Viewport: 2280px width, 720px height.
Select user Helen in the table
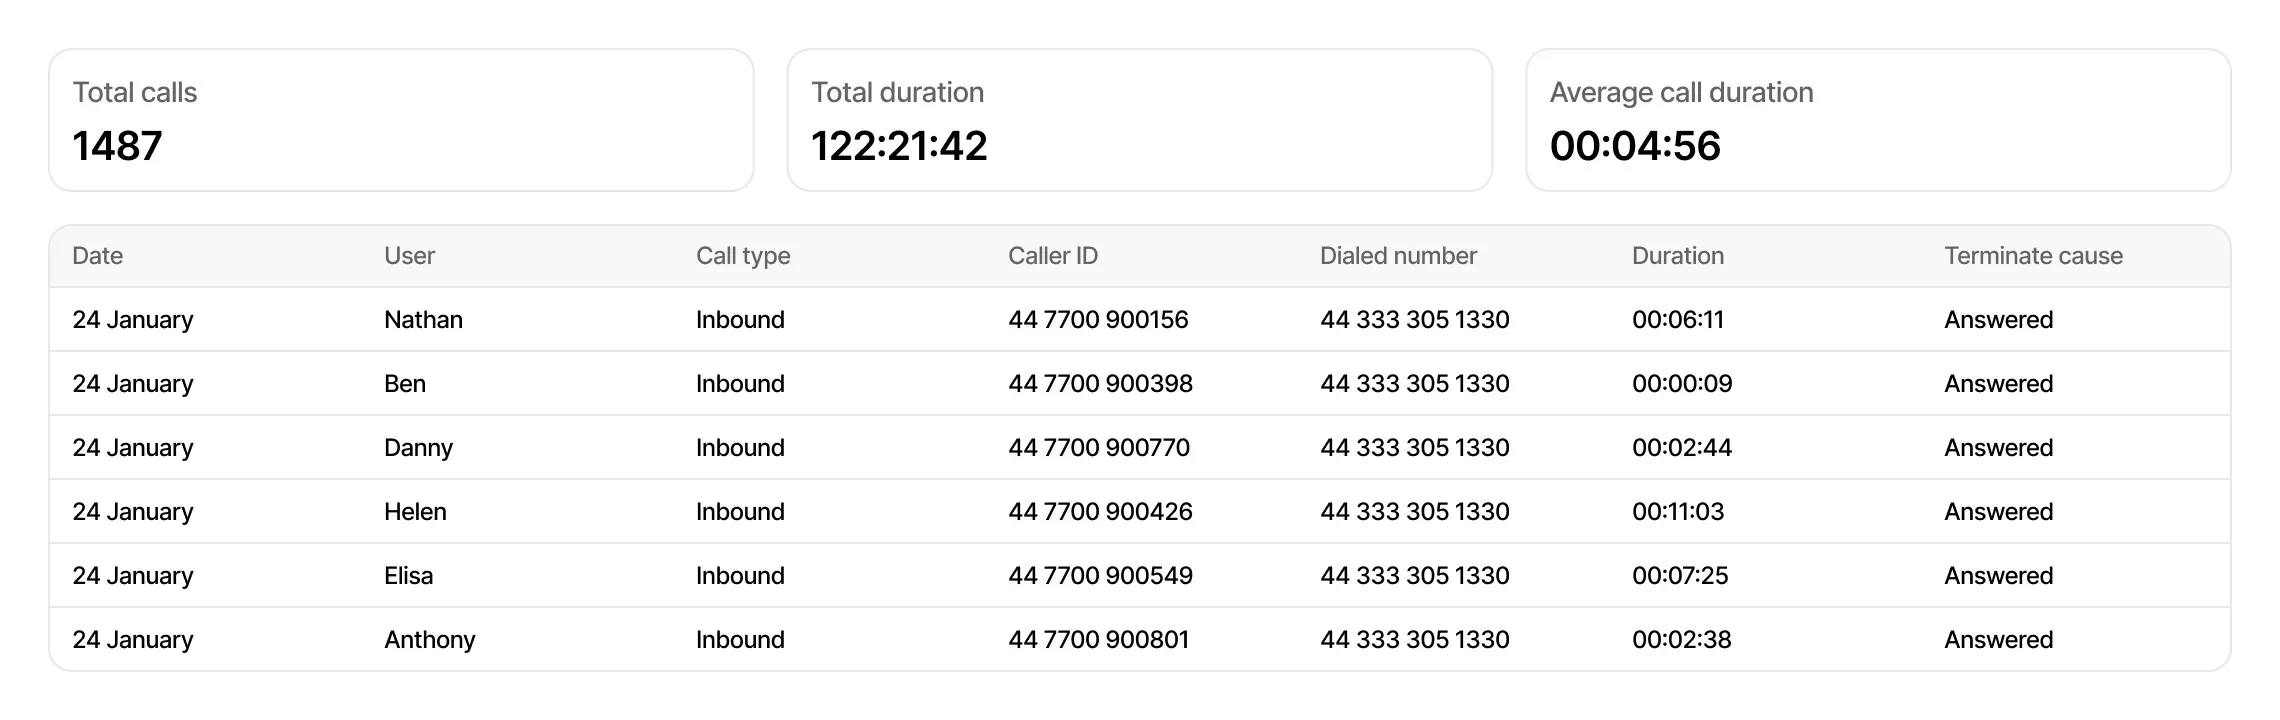pyautogui.click(x=415, y=512)
